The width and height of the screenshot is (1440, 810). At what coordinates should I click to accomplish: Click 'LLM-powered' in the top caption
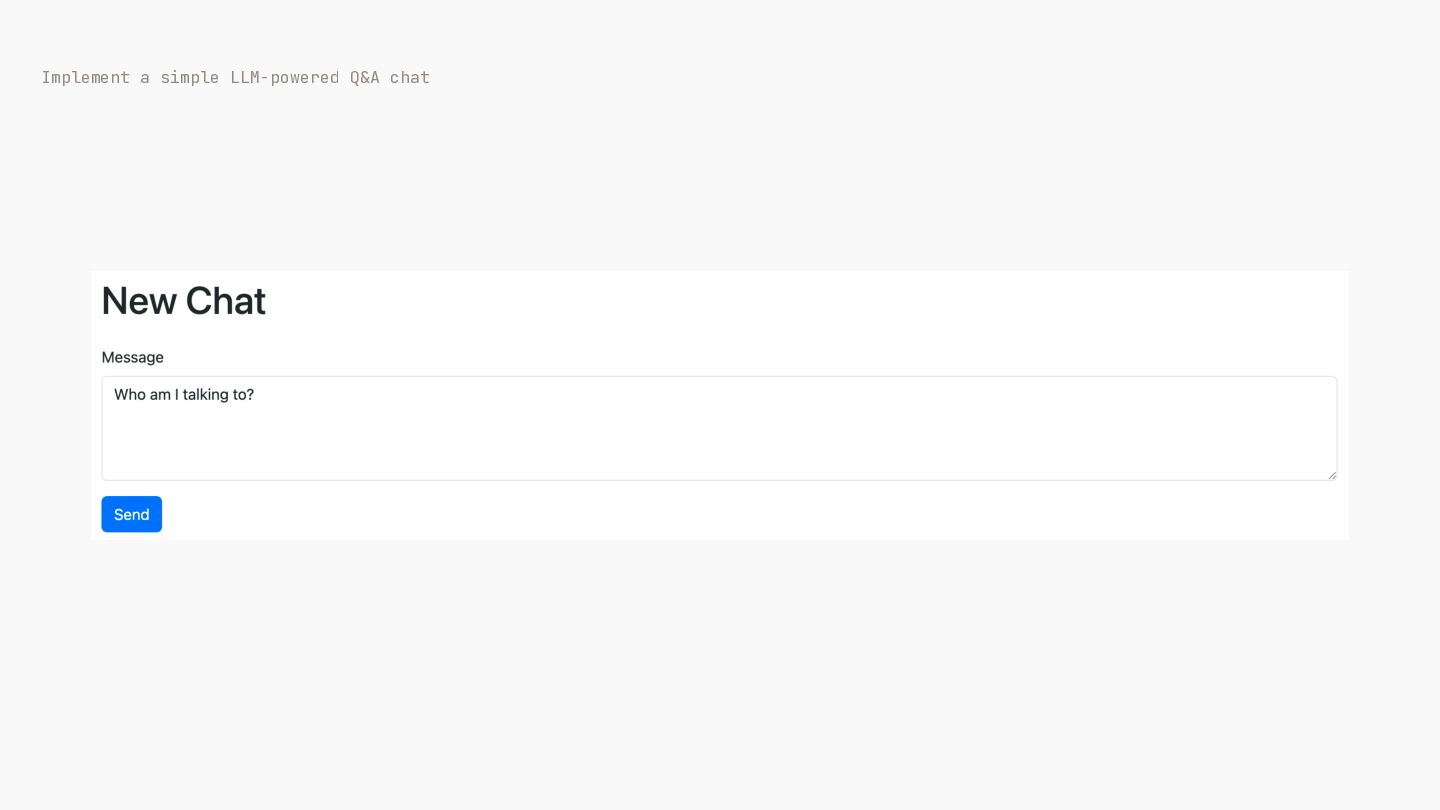click(x=285, y=77)
